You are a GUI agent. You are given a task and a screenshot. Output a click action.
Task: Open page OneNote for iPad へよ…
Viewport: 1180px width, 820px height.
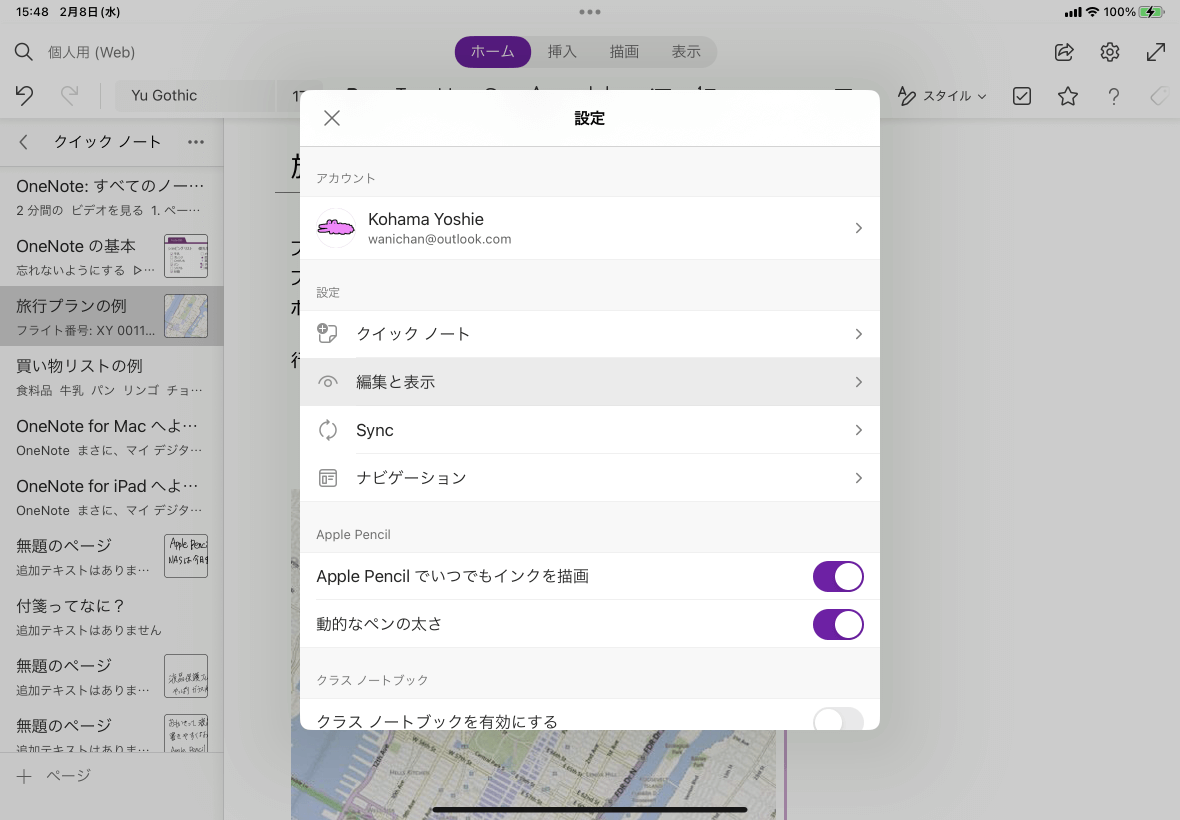click(111, 497)
